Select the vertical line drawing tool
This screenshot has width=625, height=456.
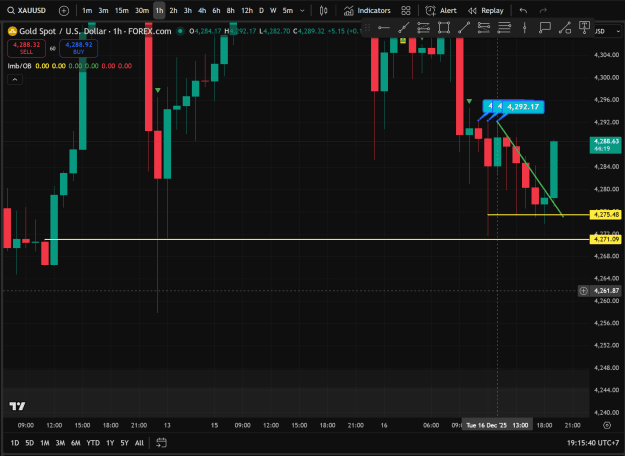coord(525,28)
